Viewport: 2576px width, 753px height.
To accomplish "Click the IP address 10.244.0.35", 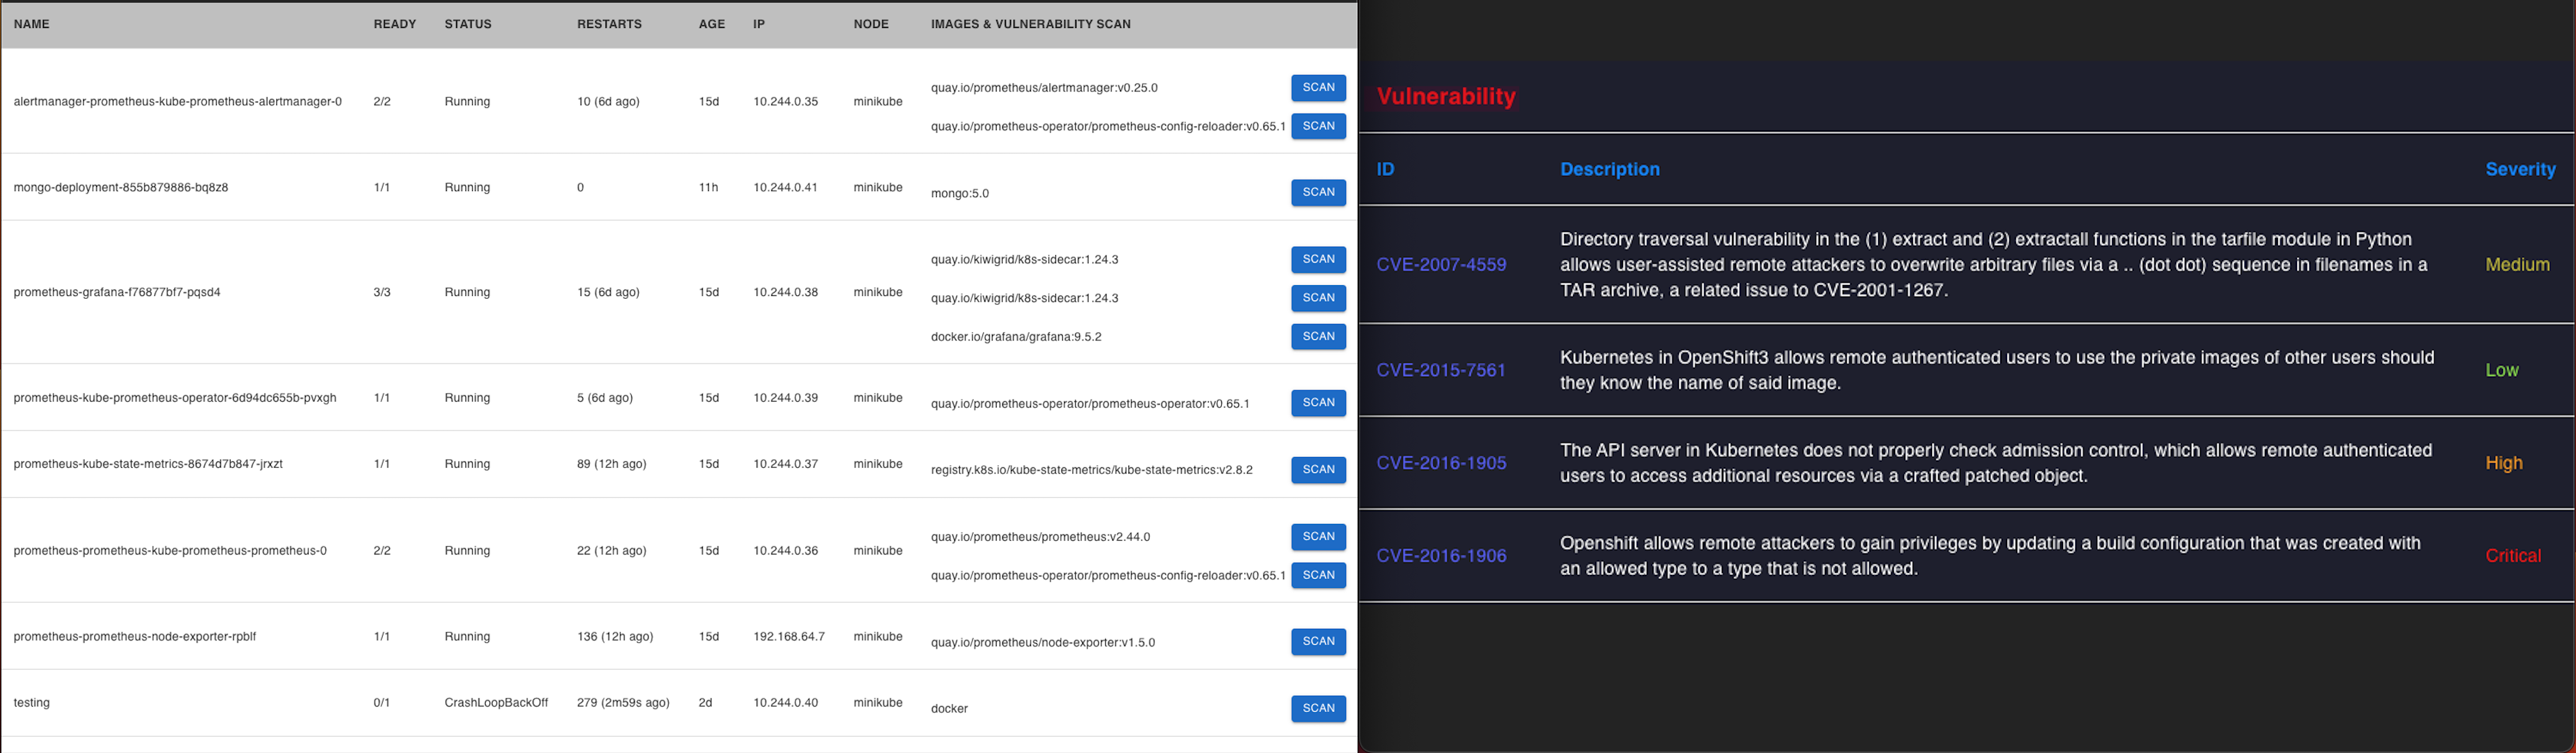I will pyautogui.click(x=786, y=102).
